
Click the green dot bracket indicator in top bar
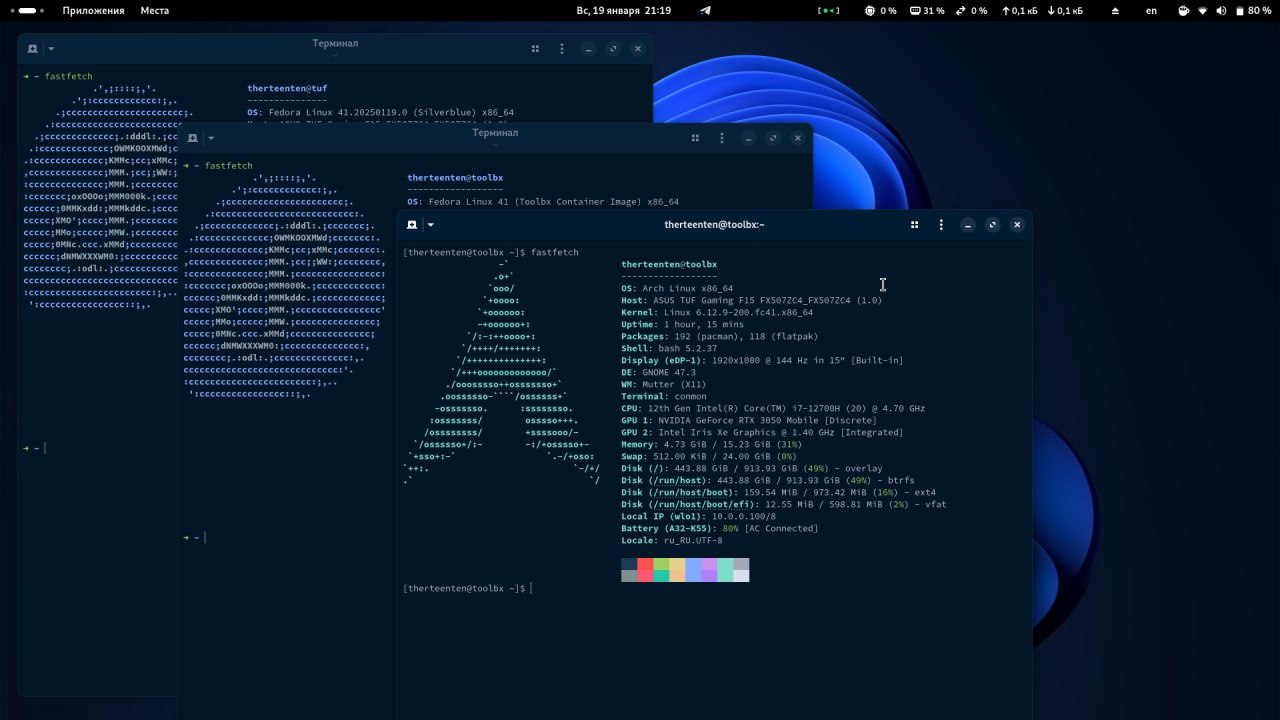829,10
